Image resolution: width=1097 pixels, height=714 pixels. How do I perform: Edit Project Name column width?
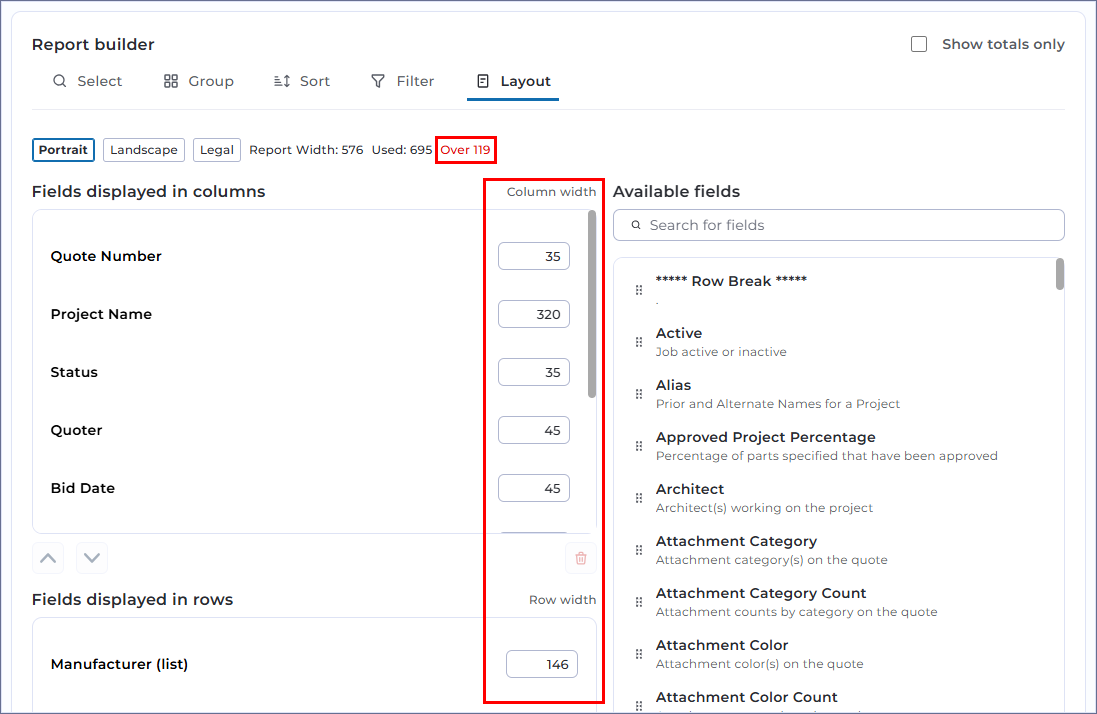[x=534, y=314]
